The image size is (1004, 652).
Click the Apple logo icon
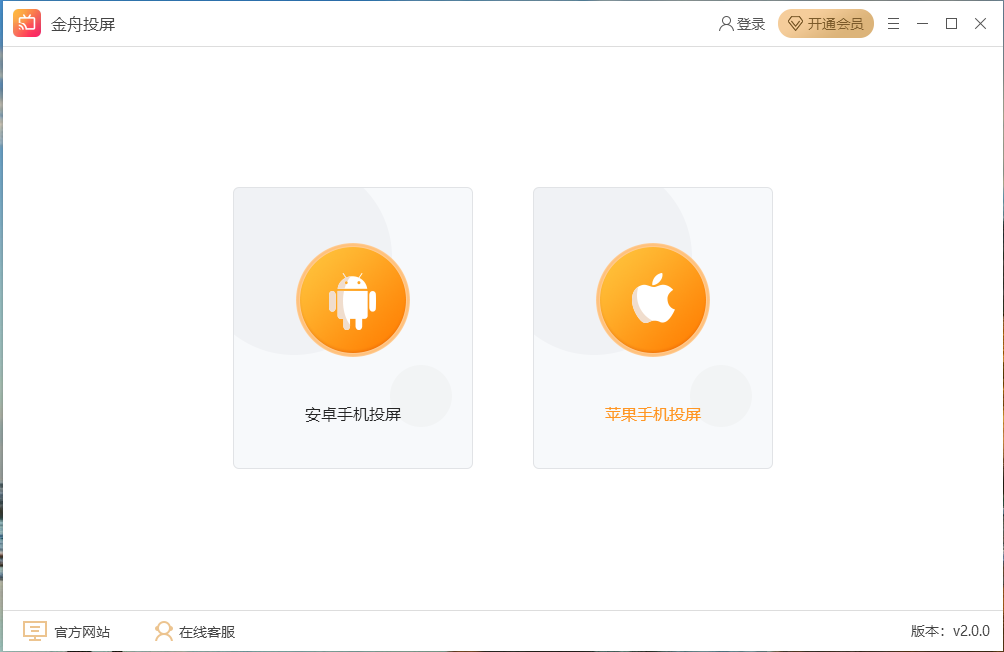click(x=652, y=299)
